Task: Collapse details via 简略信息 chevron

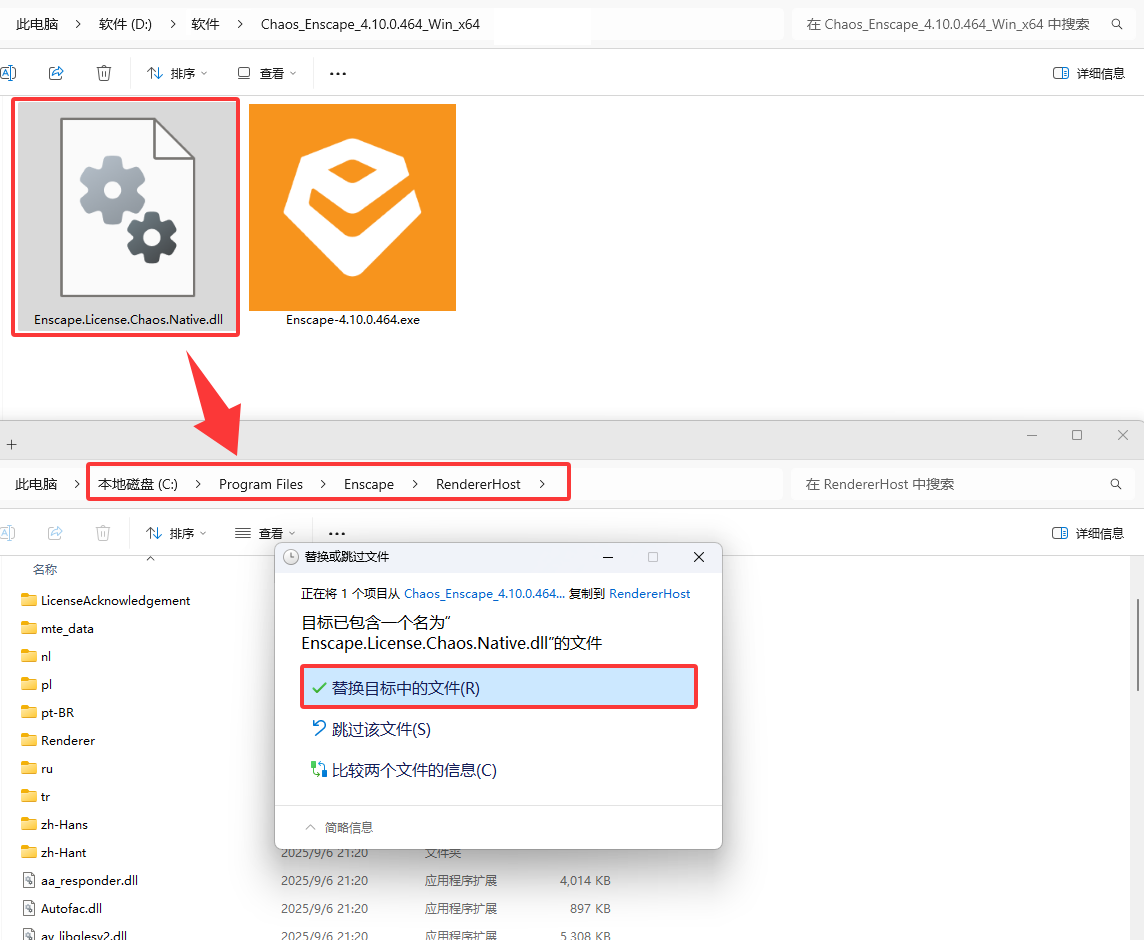Action: 310,827
